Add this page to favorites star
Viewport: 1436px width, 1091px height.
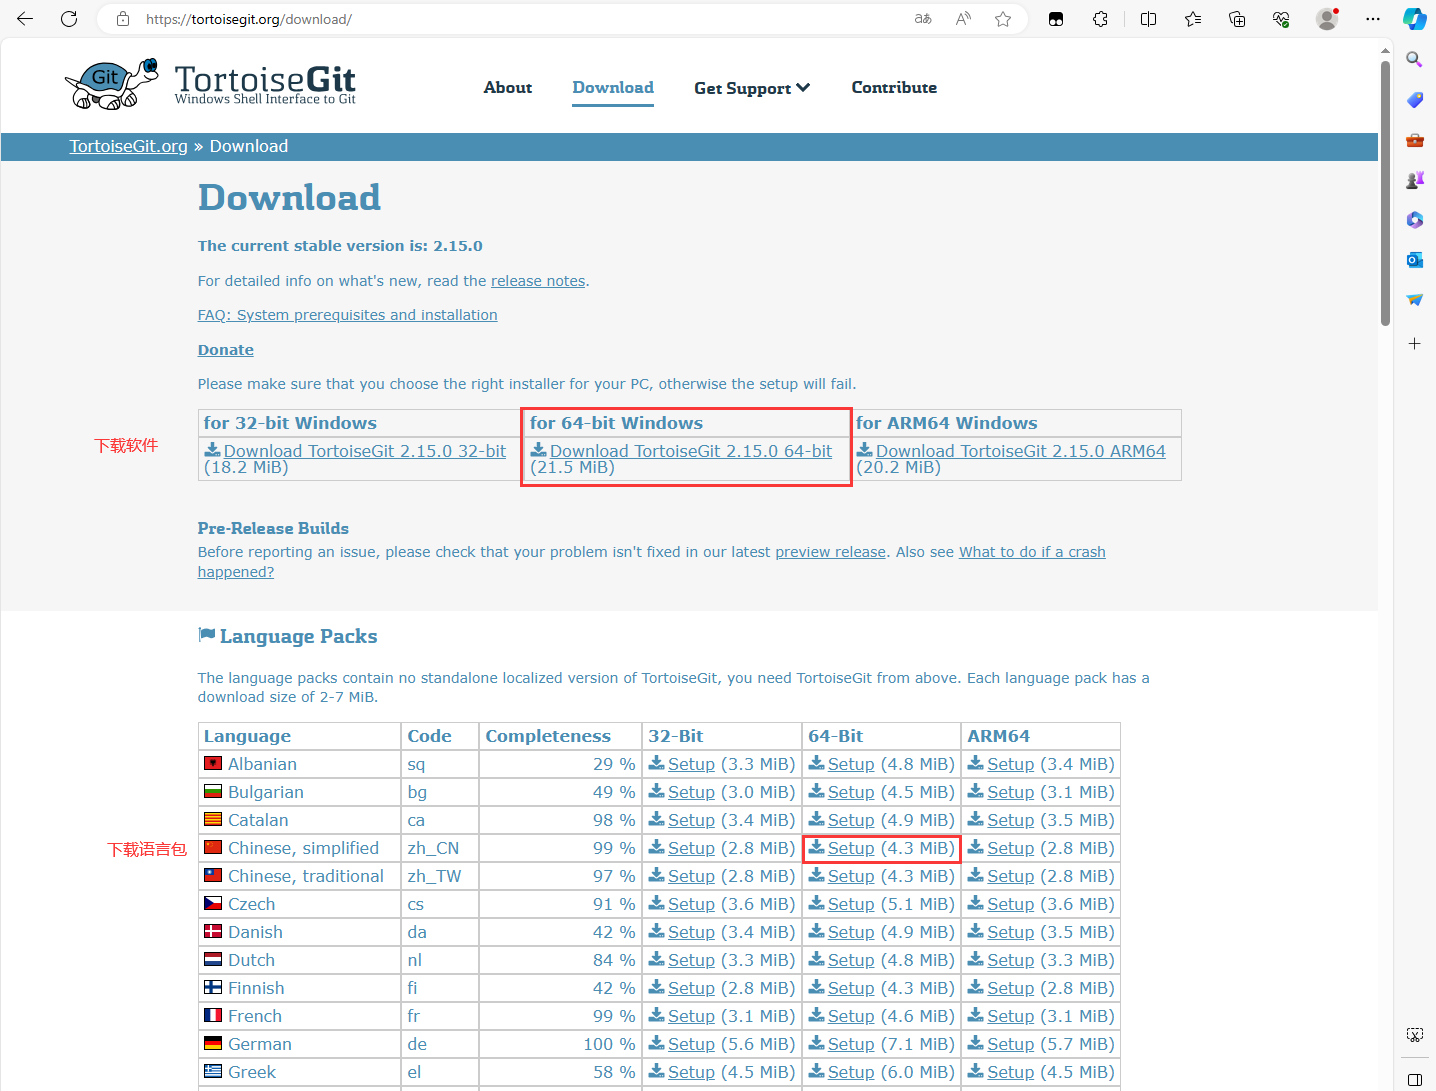[x=1003, y=19]
